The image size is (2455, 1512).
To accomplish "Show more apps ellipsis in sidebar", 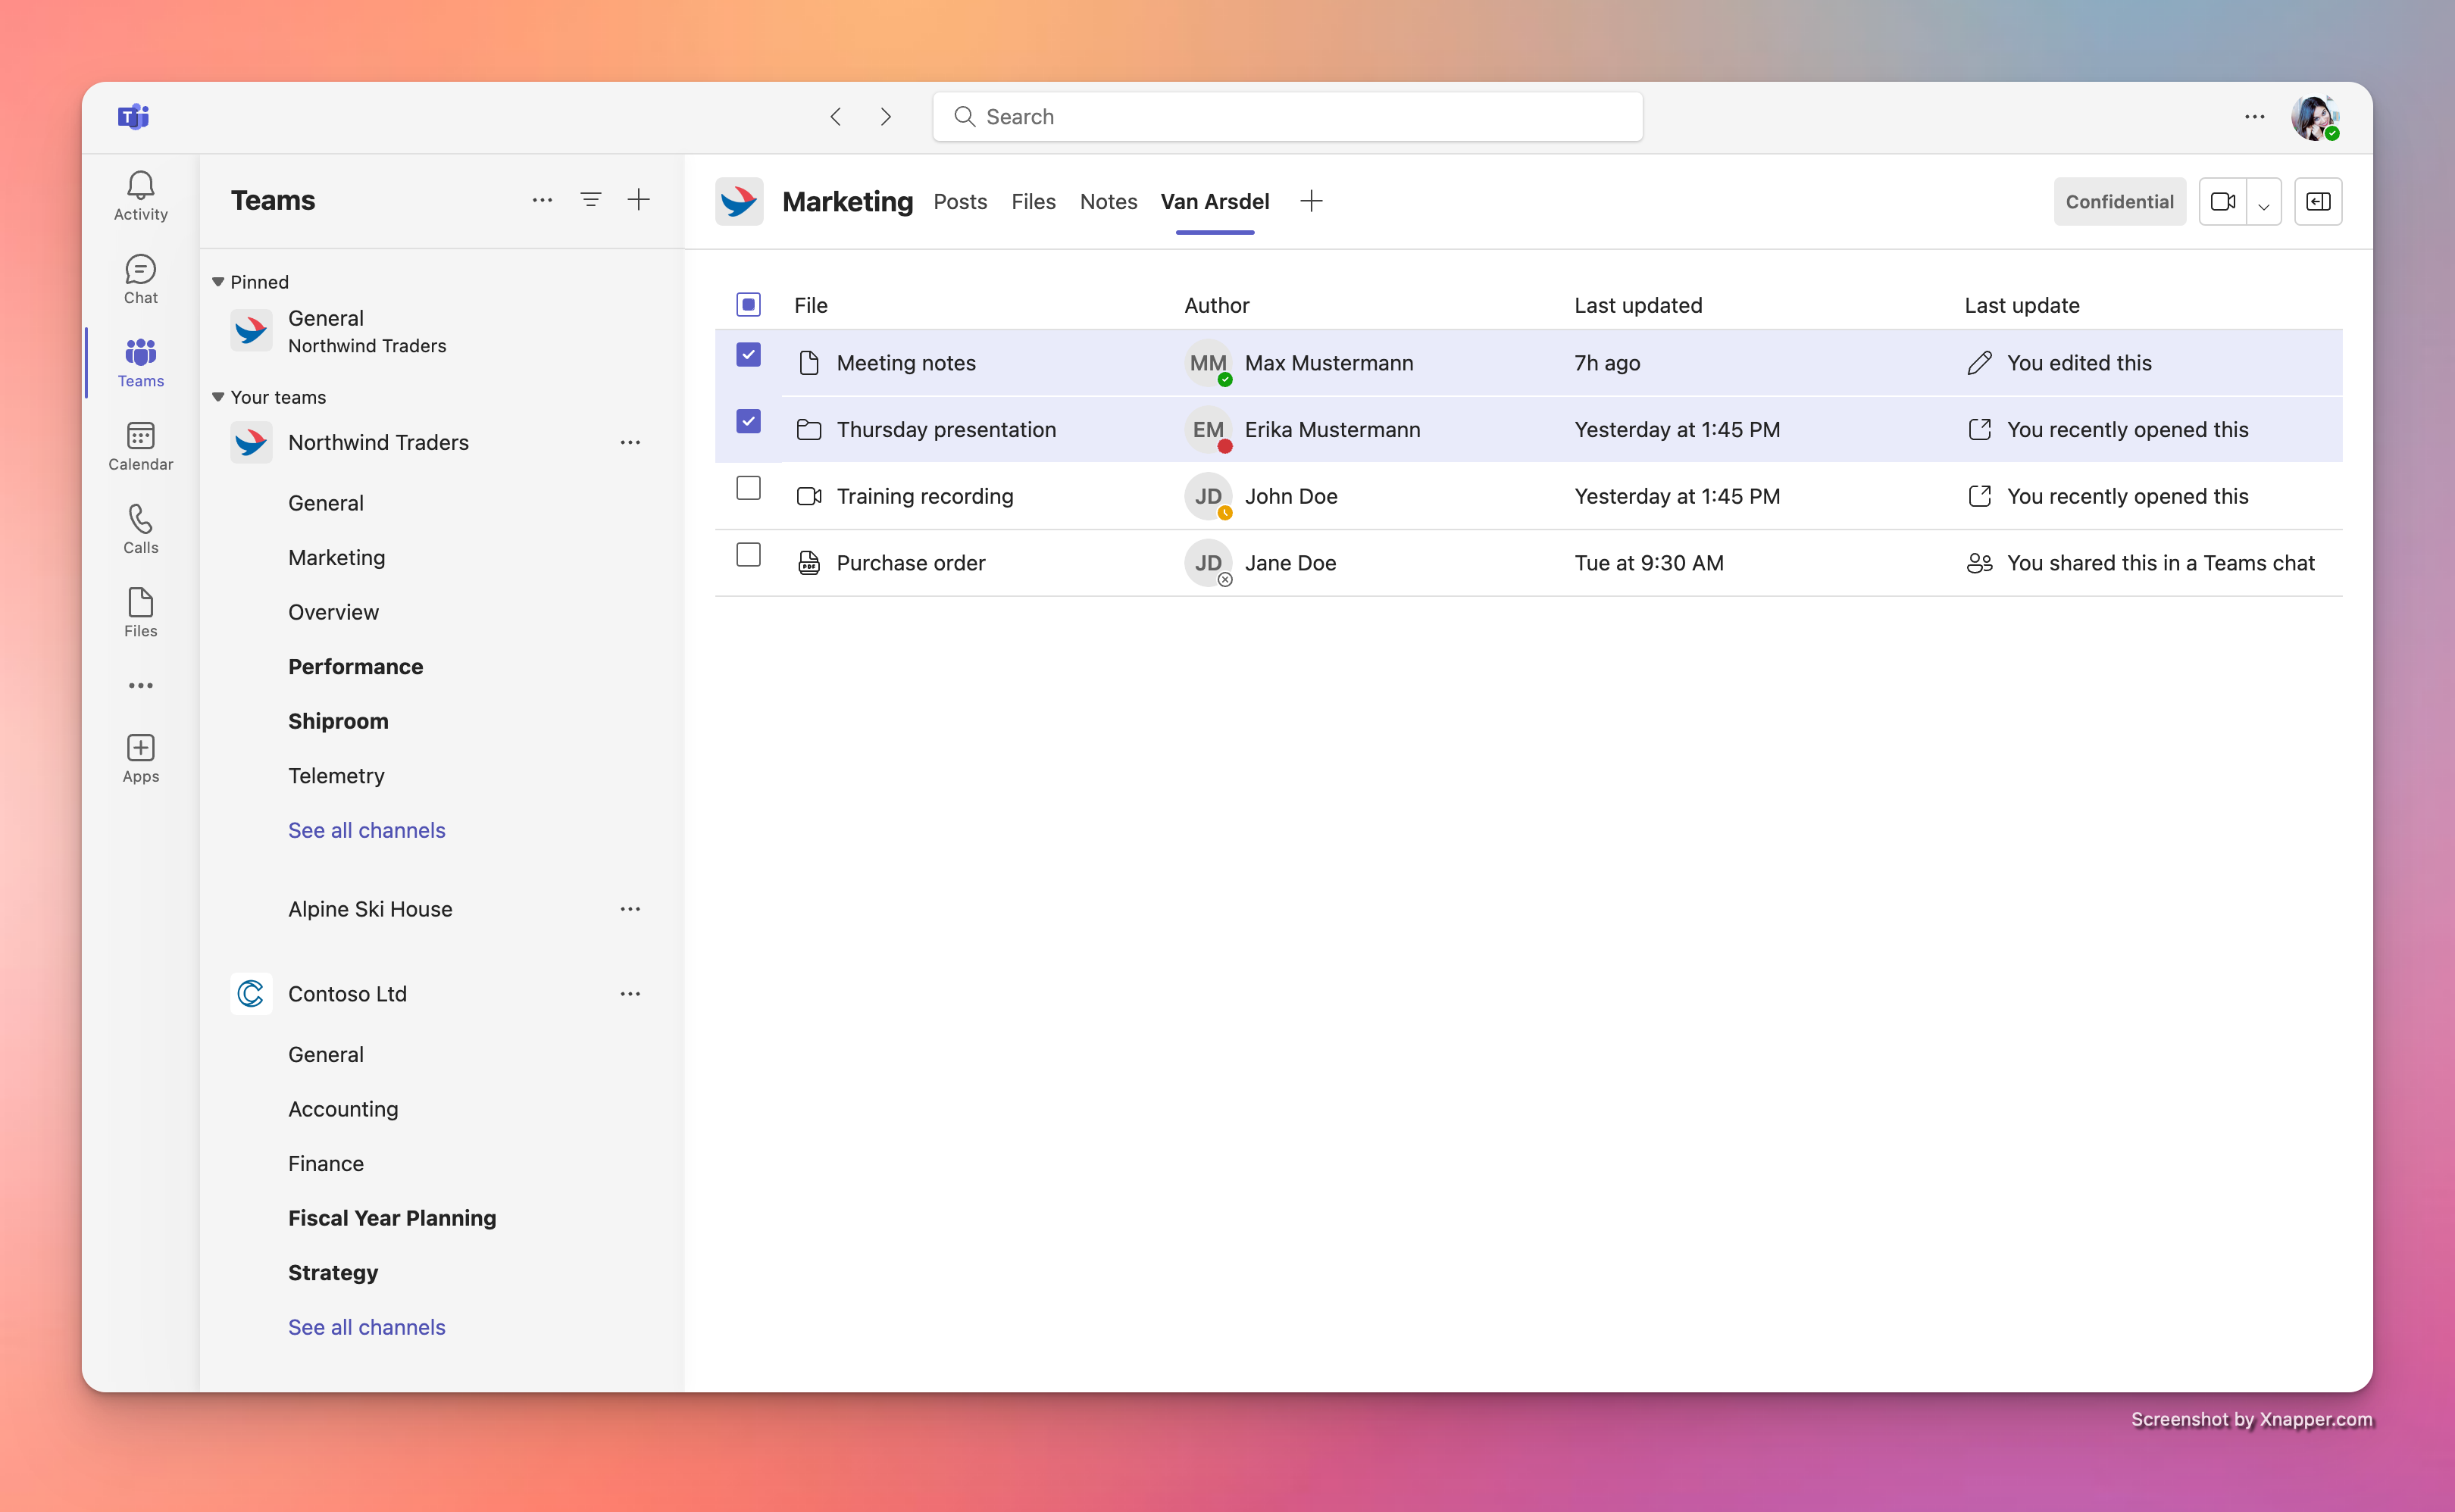I will [140, 686].
